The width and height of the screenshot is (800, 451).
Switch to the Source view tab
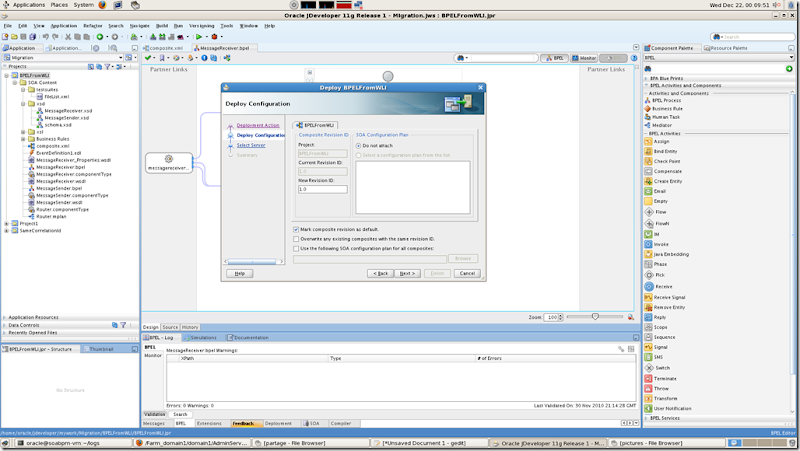(170, 328)
